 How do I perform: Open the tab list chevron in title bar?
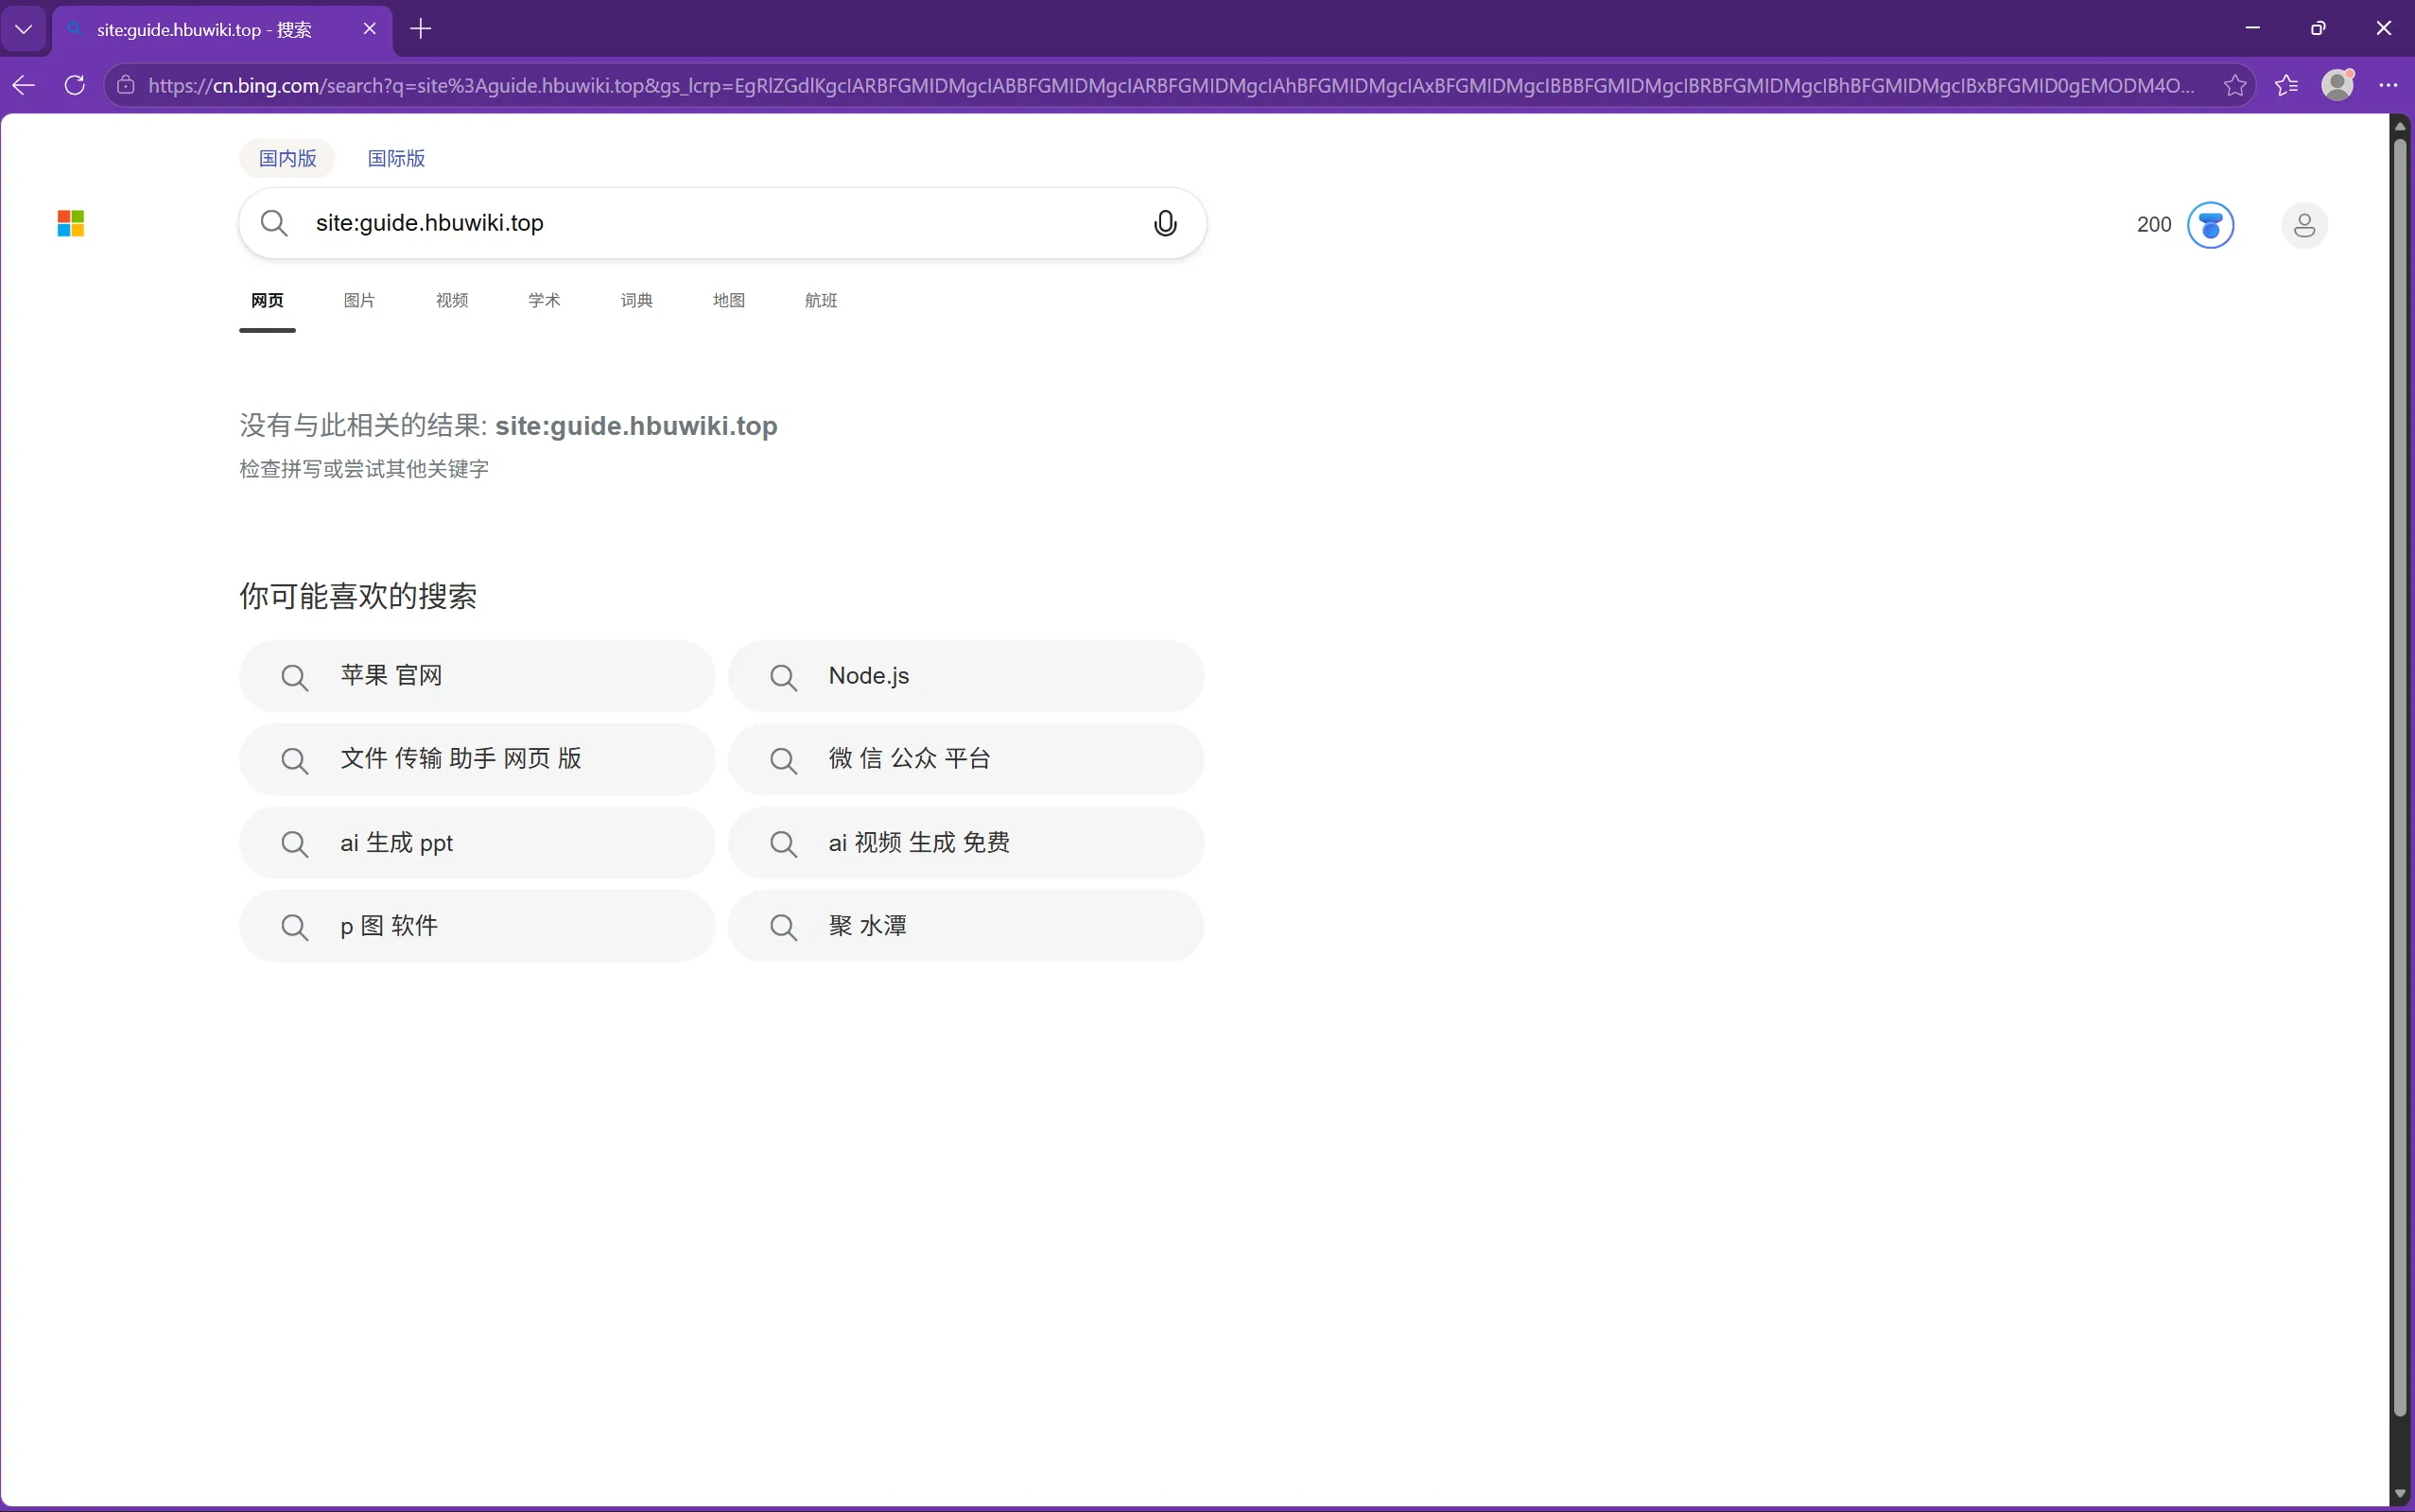[24, 29]
